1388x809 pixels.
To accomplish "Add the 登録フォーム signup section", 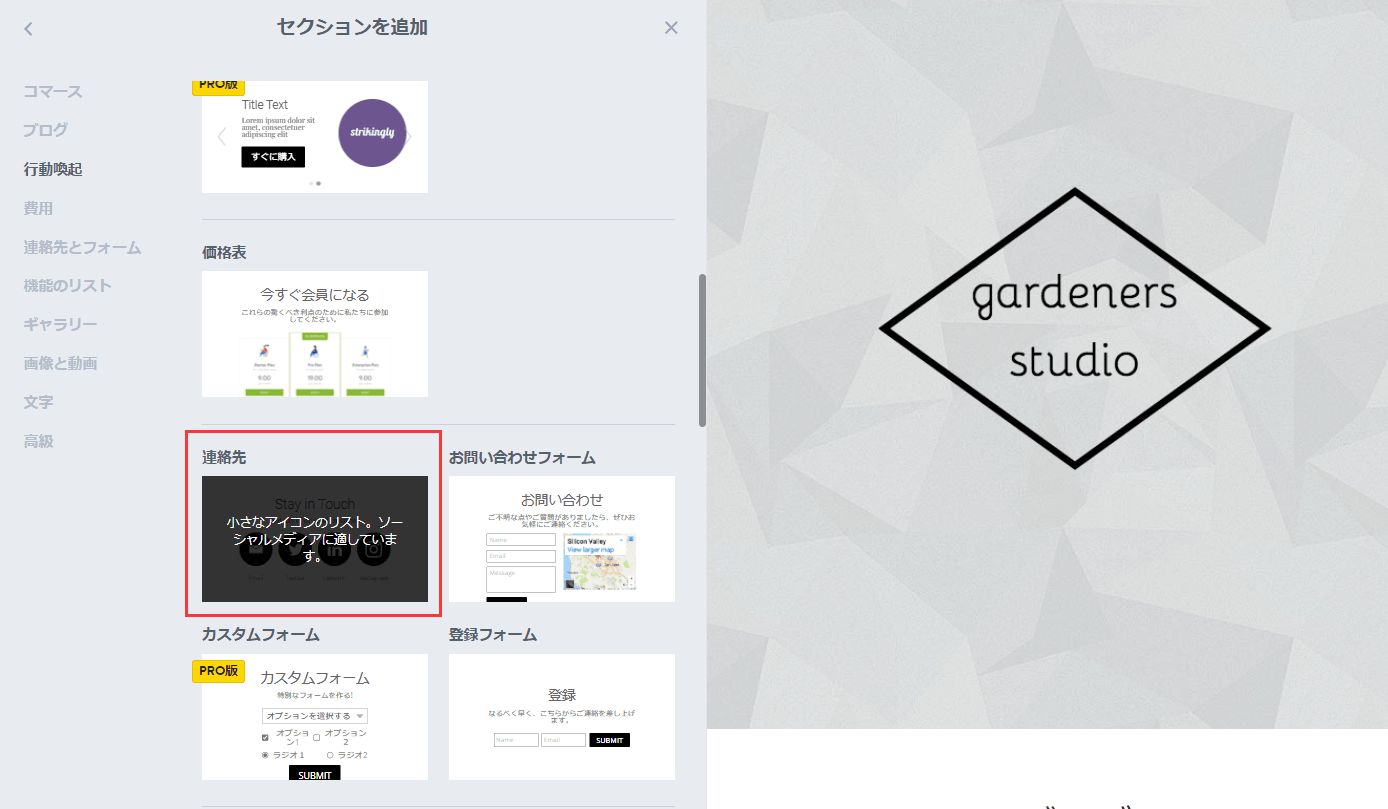I will pyautogui.click(x=561, y=717).
